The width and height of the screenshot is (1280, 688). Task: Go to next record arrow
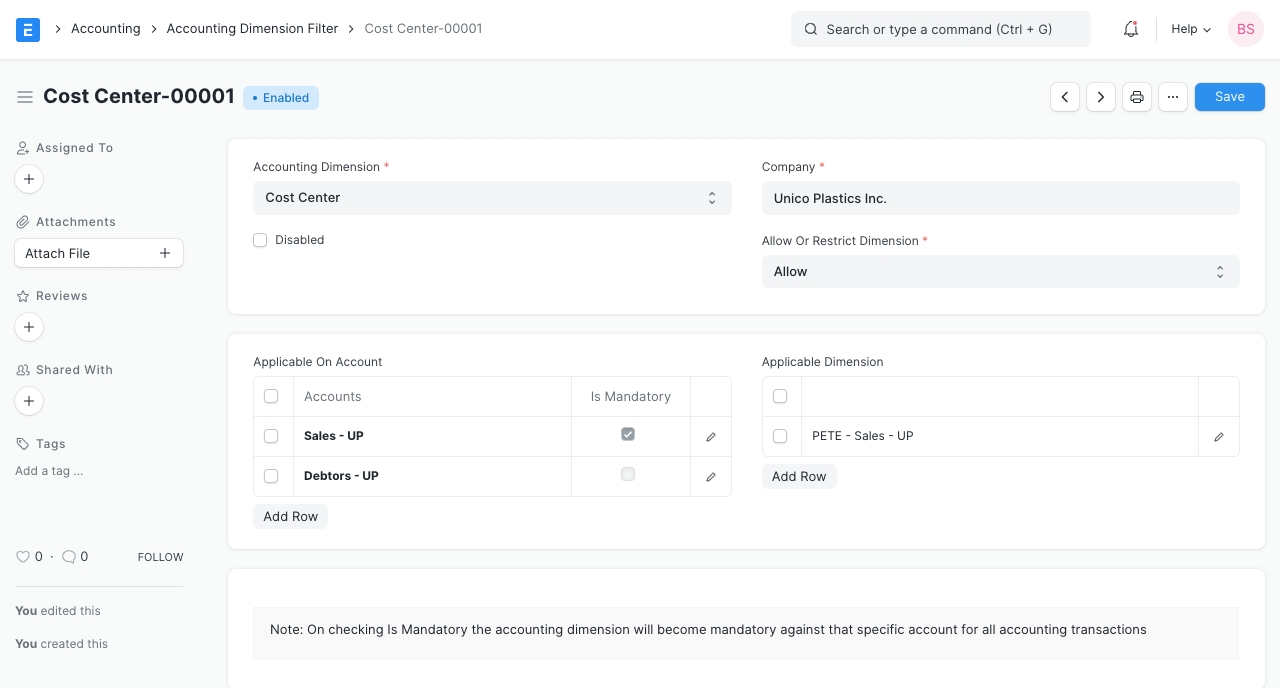click(1101, 97)
